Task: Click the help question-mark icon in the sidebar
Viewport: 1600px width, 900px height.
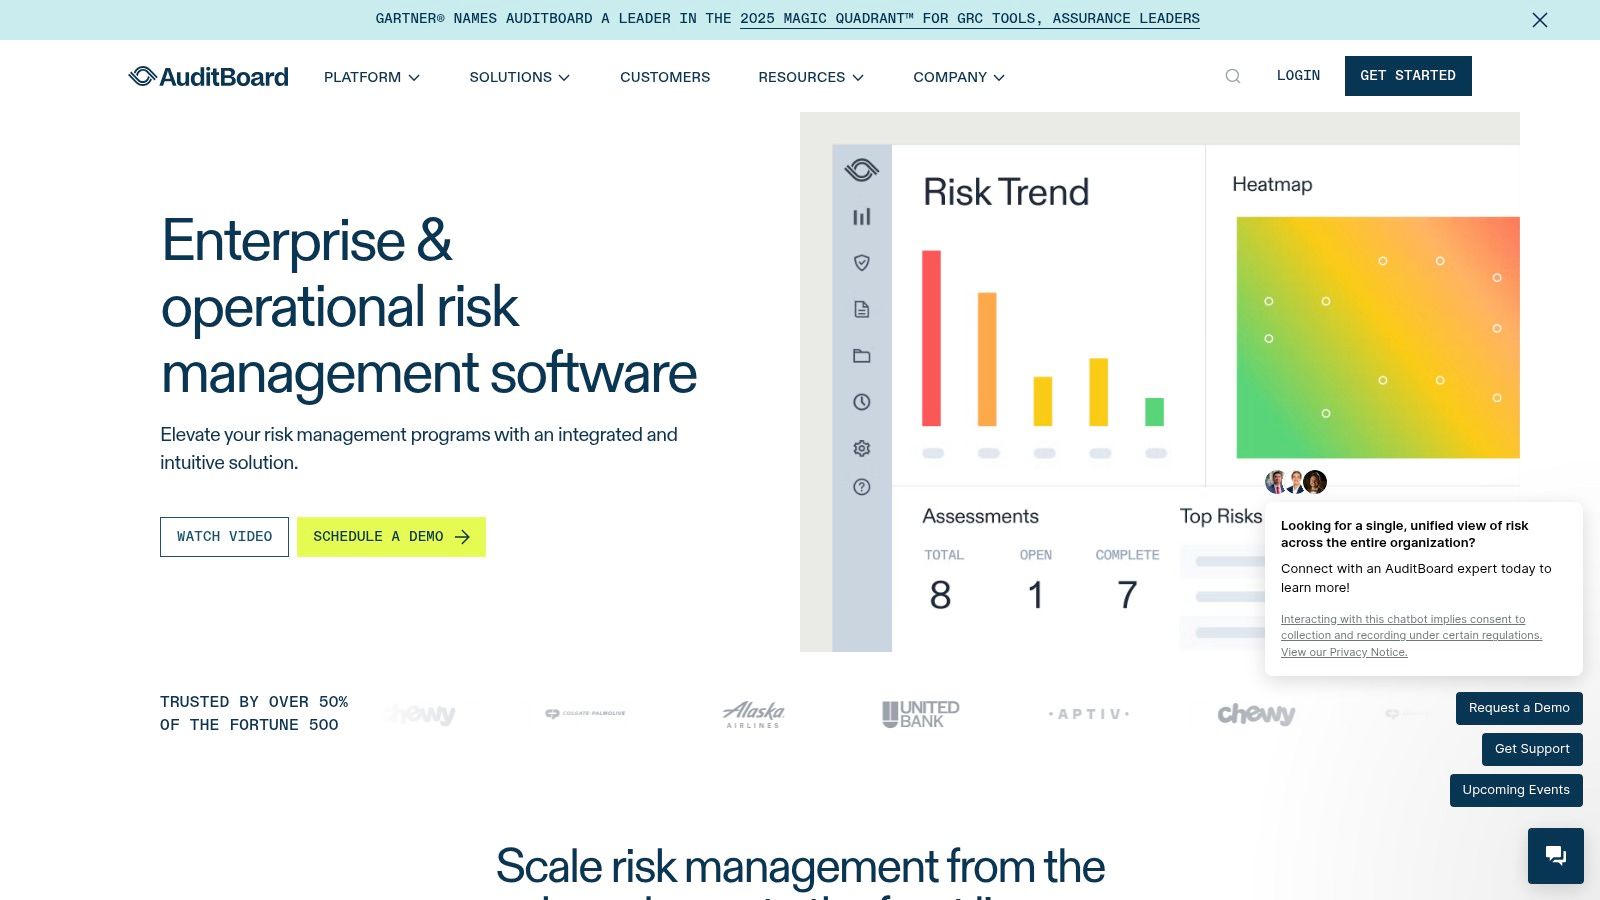Action: point(861,486)
